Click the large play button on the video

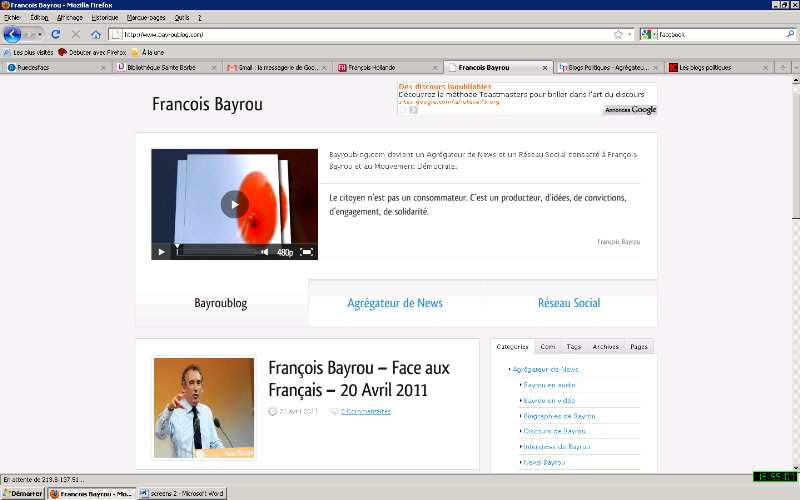point(234,204)
